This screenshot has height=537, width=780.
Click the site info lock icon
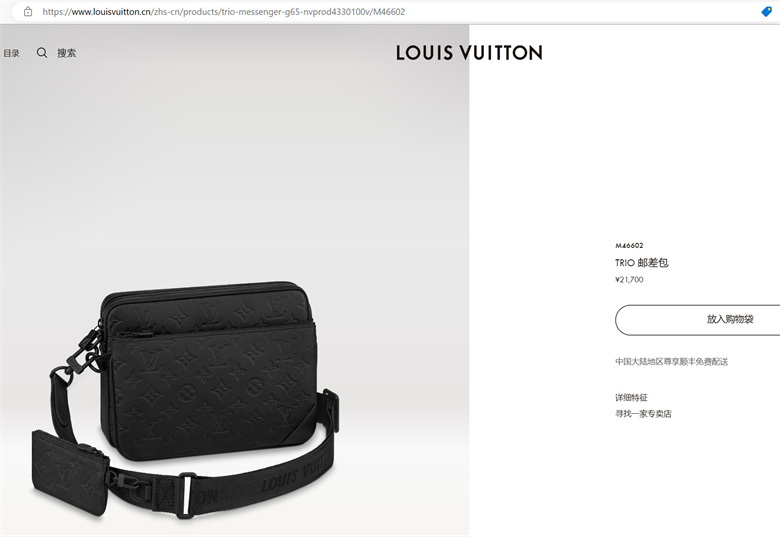tap(28, 11)
